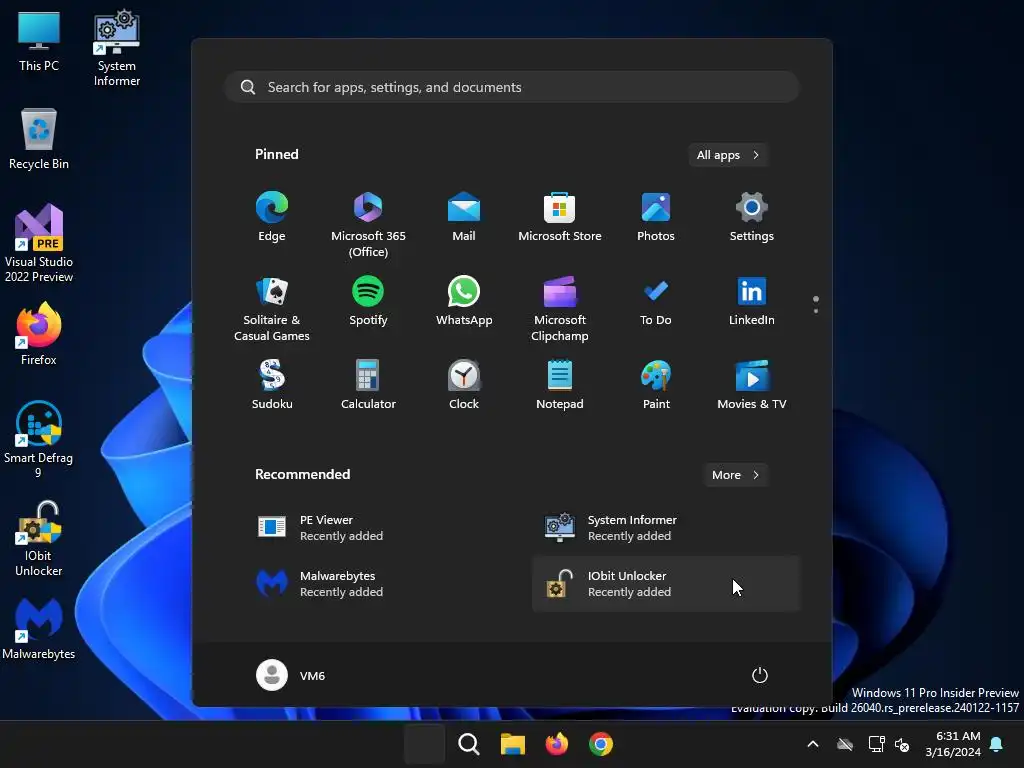Show More recommended items
This screenshot has width=1024, height=768.
735,475
